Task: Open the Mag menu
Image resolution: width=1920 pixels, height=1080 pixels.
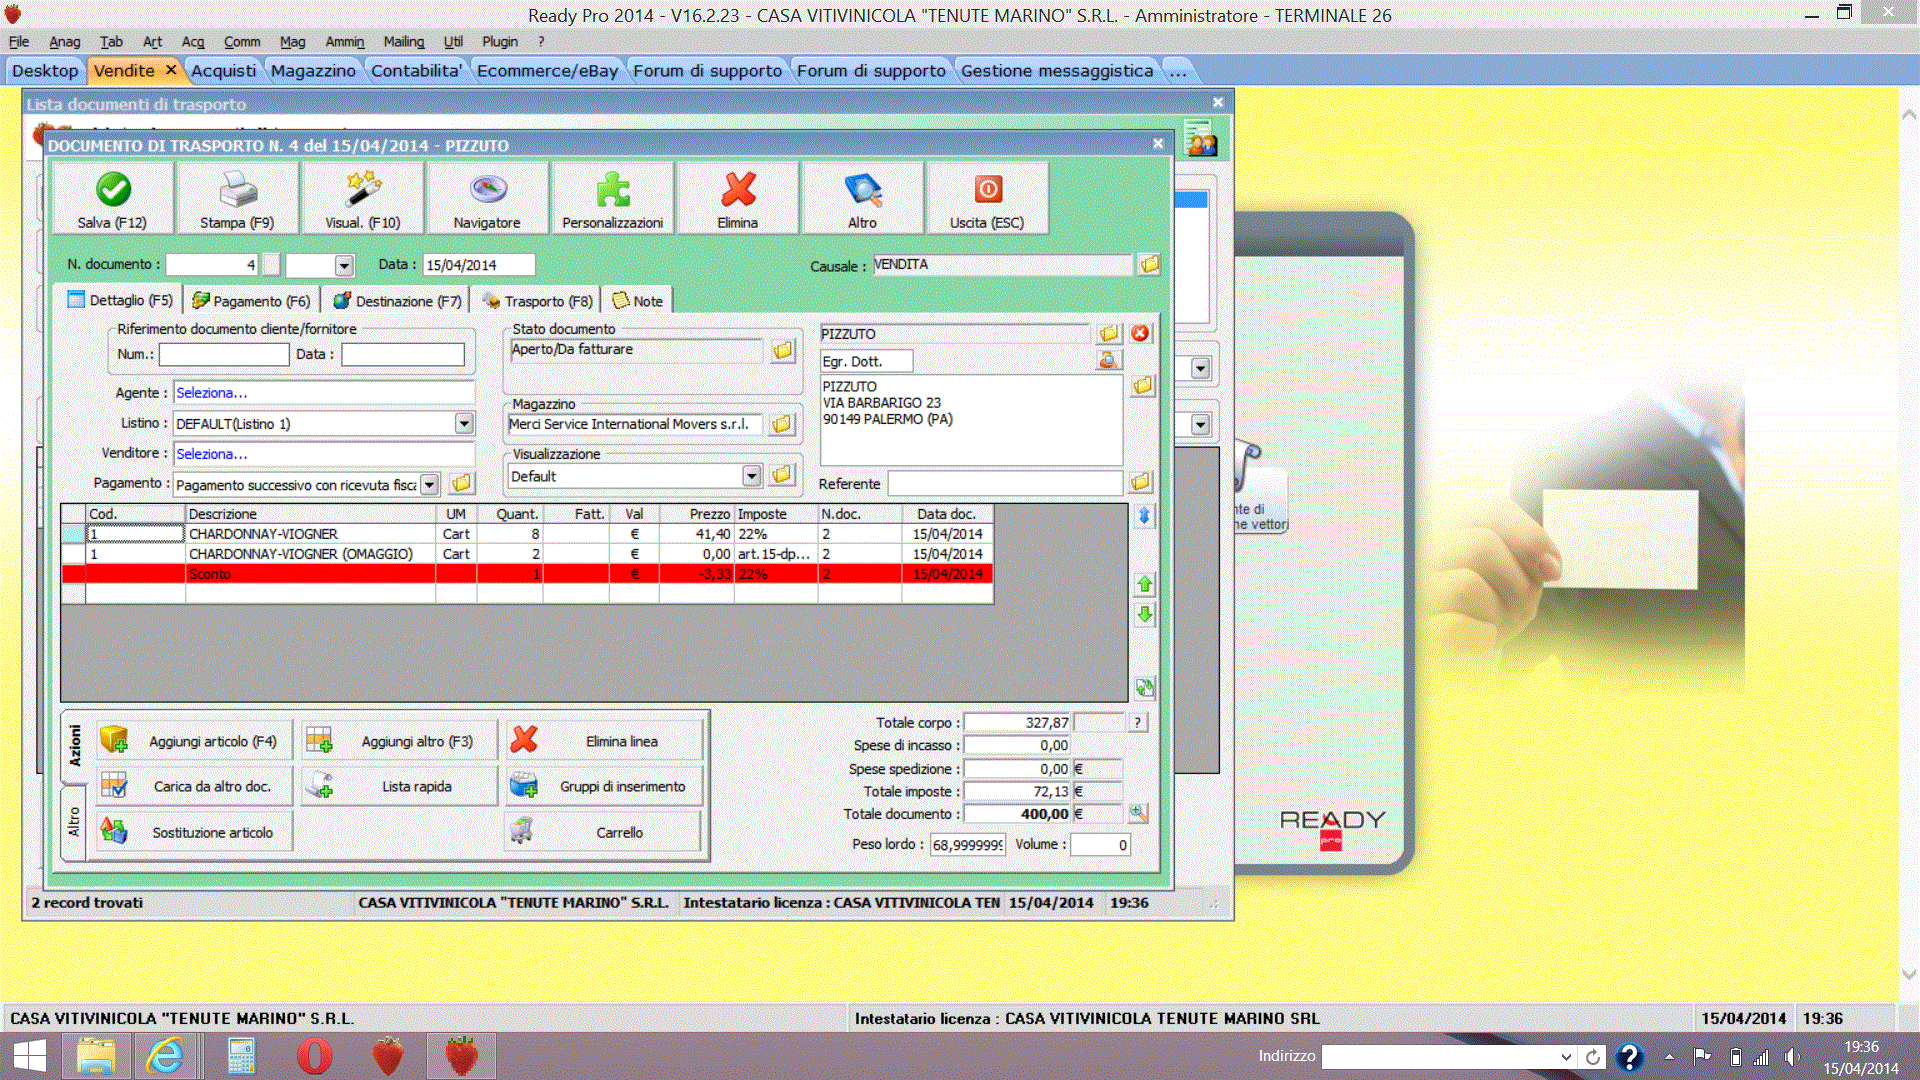Action: point(292,42)
